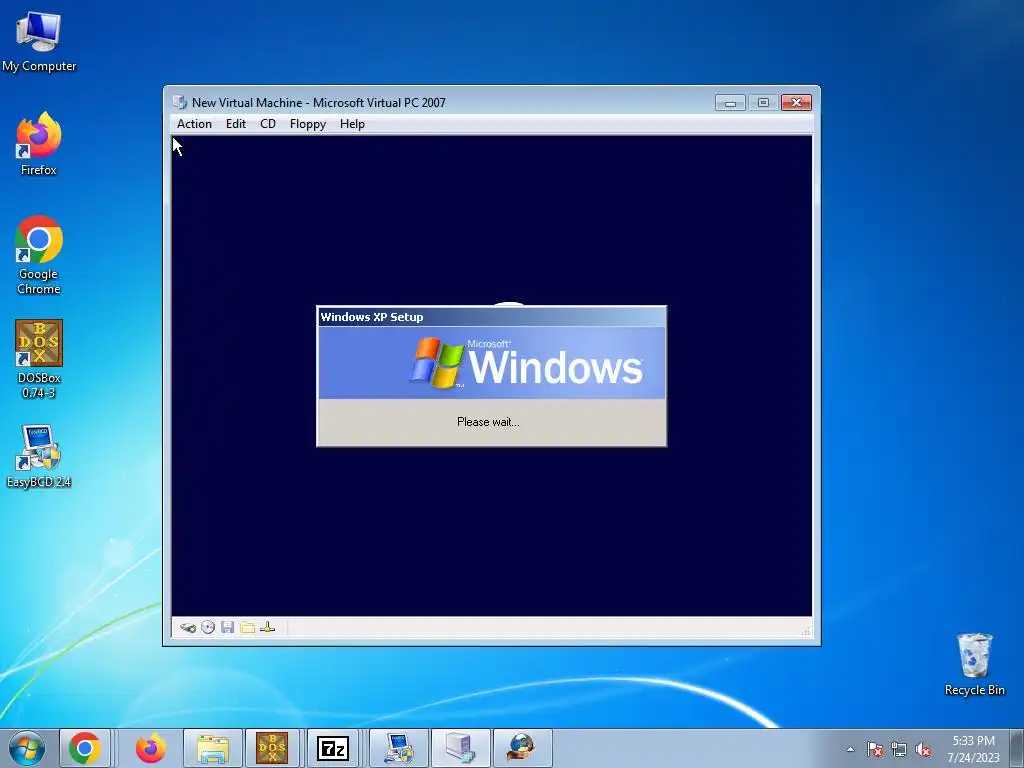
Task: Click the Windows XP Setup title bar
Action: (491, 317)
